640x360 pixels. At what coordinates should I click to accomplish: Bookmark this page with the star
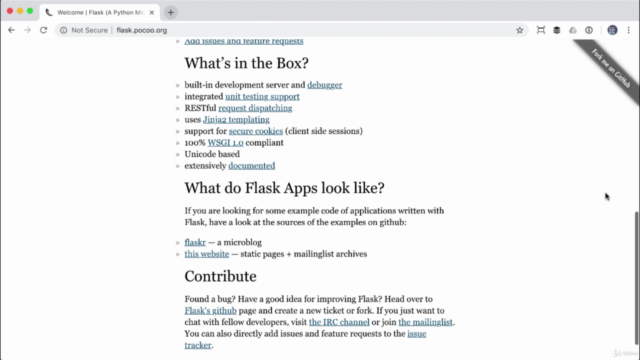[520, 30]
